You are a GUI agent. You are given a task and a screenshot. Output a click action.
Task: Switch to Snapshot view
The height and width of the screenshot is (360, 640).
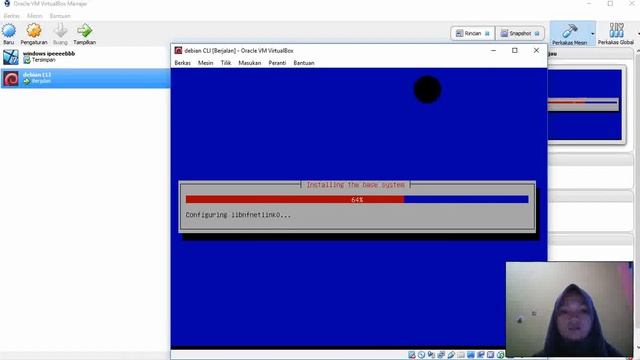pos(520,33)
